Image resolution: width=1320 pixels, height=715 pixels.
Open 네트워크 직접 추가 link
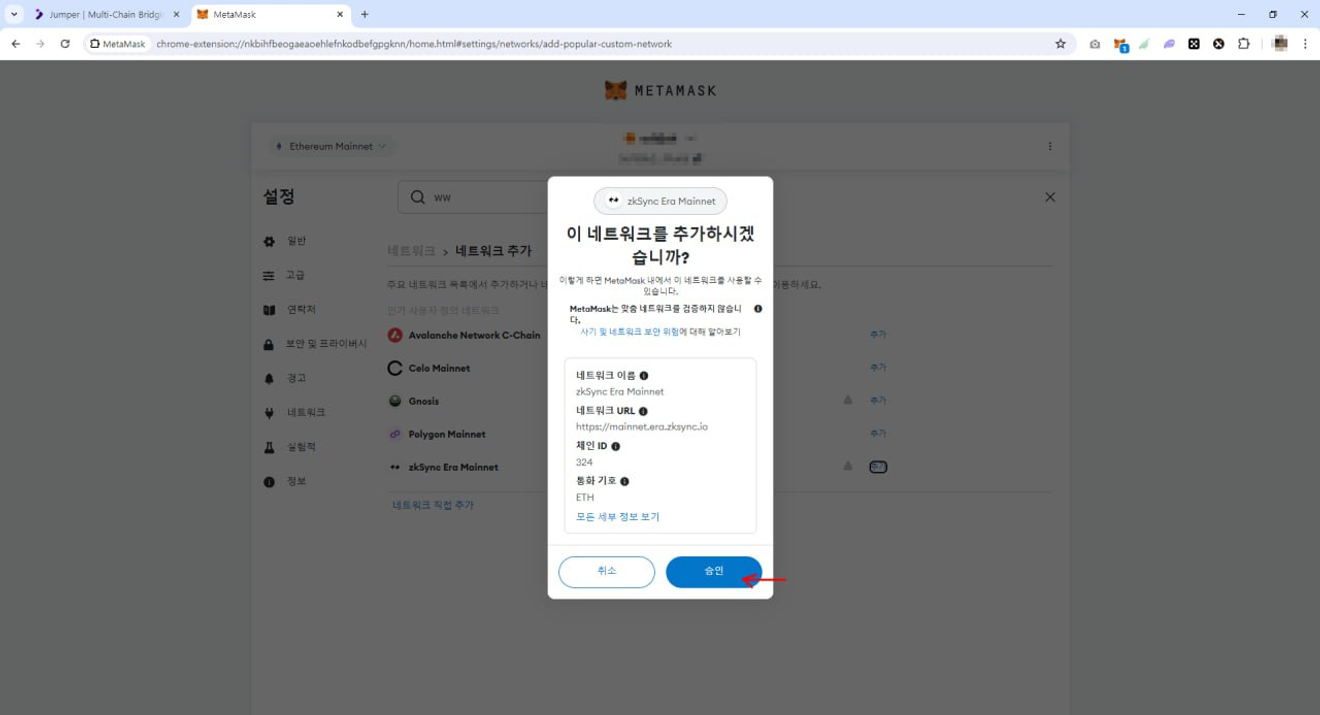pos(433,505)
